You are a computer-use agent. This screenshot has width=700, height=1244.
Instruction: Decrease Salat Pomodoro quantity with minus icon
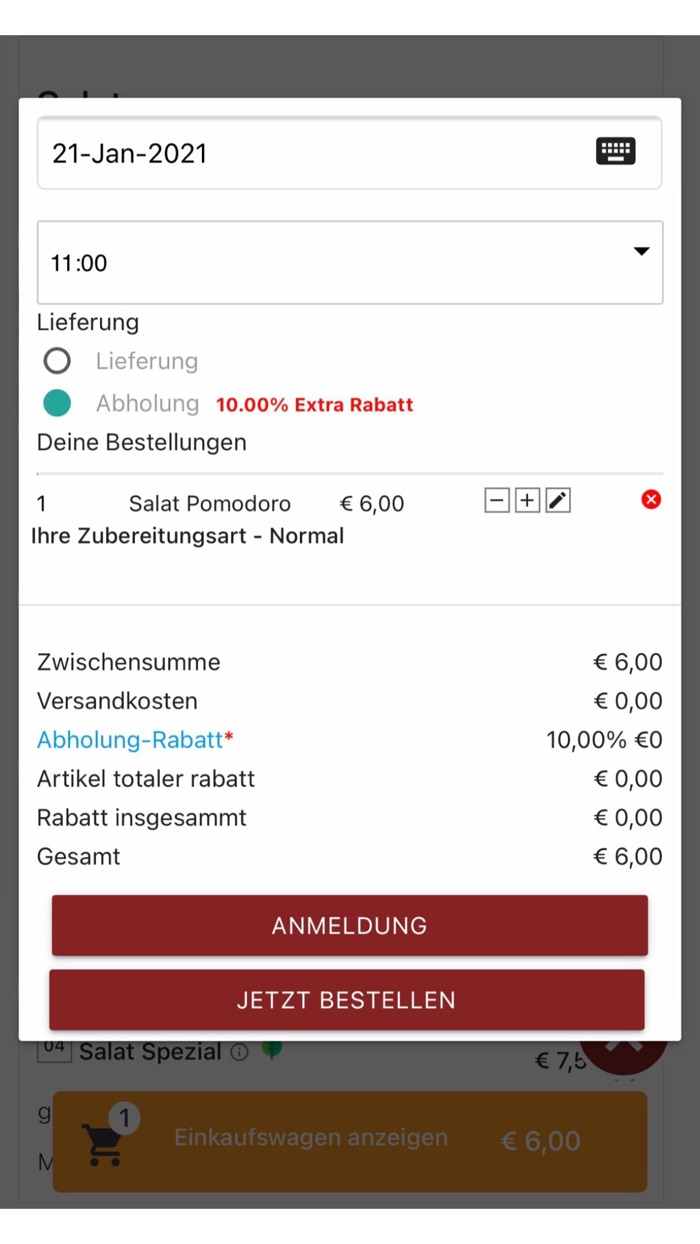pos(497,499)
